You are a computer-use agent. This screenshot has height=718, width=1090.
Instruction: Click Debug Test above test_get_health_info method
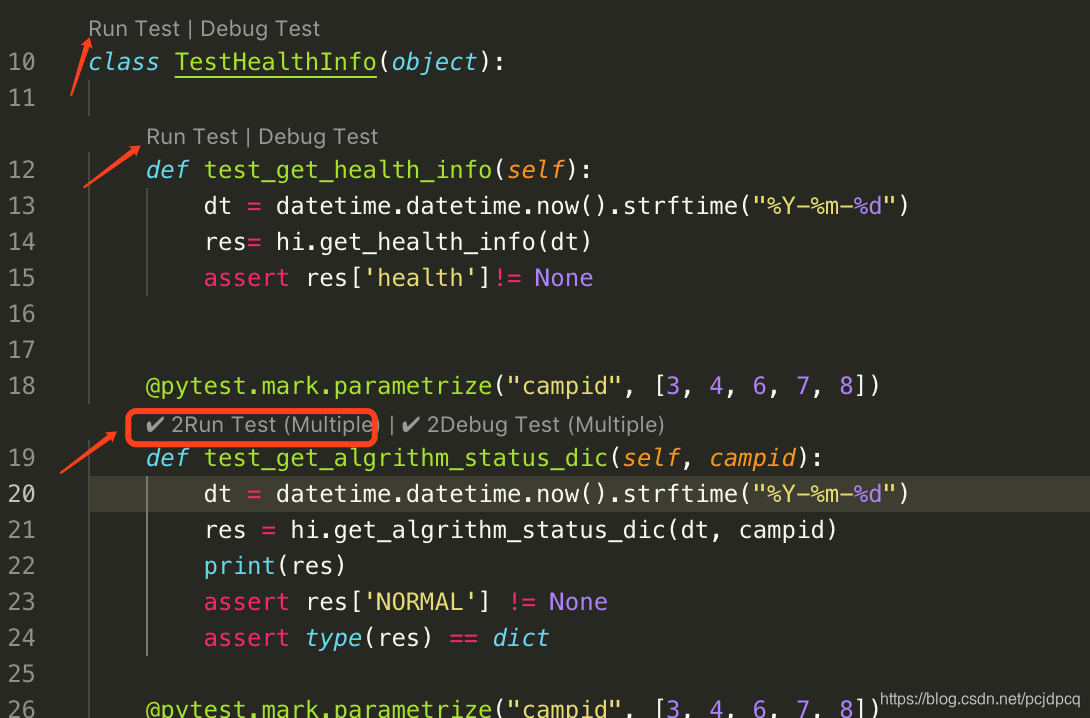click(318, 136)
